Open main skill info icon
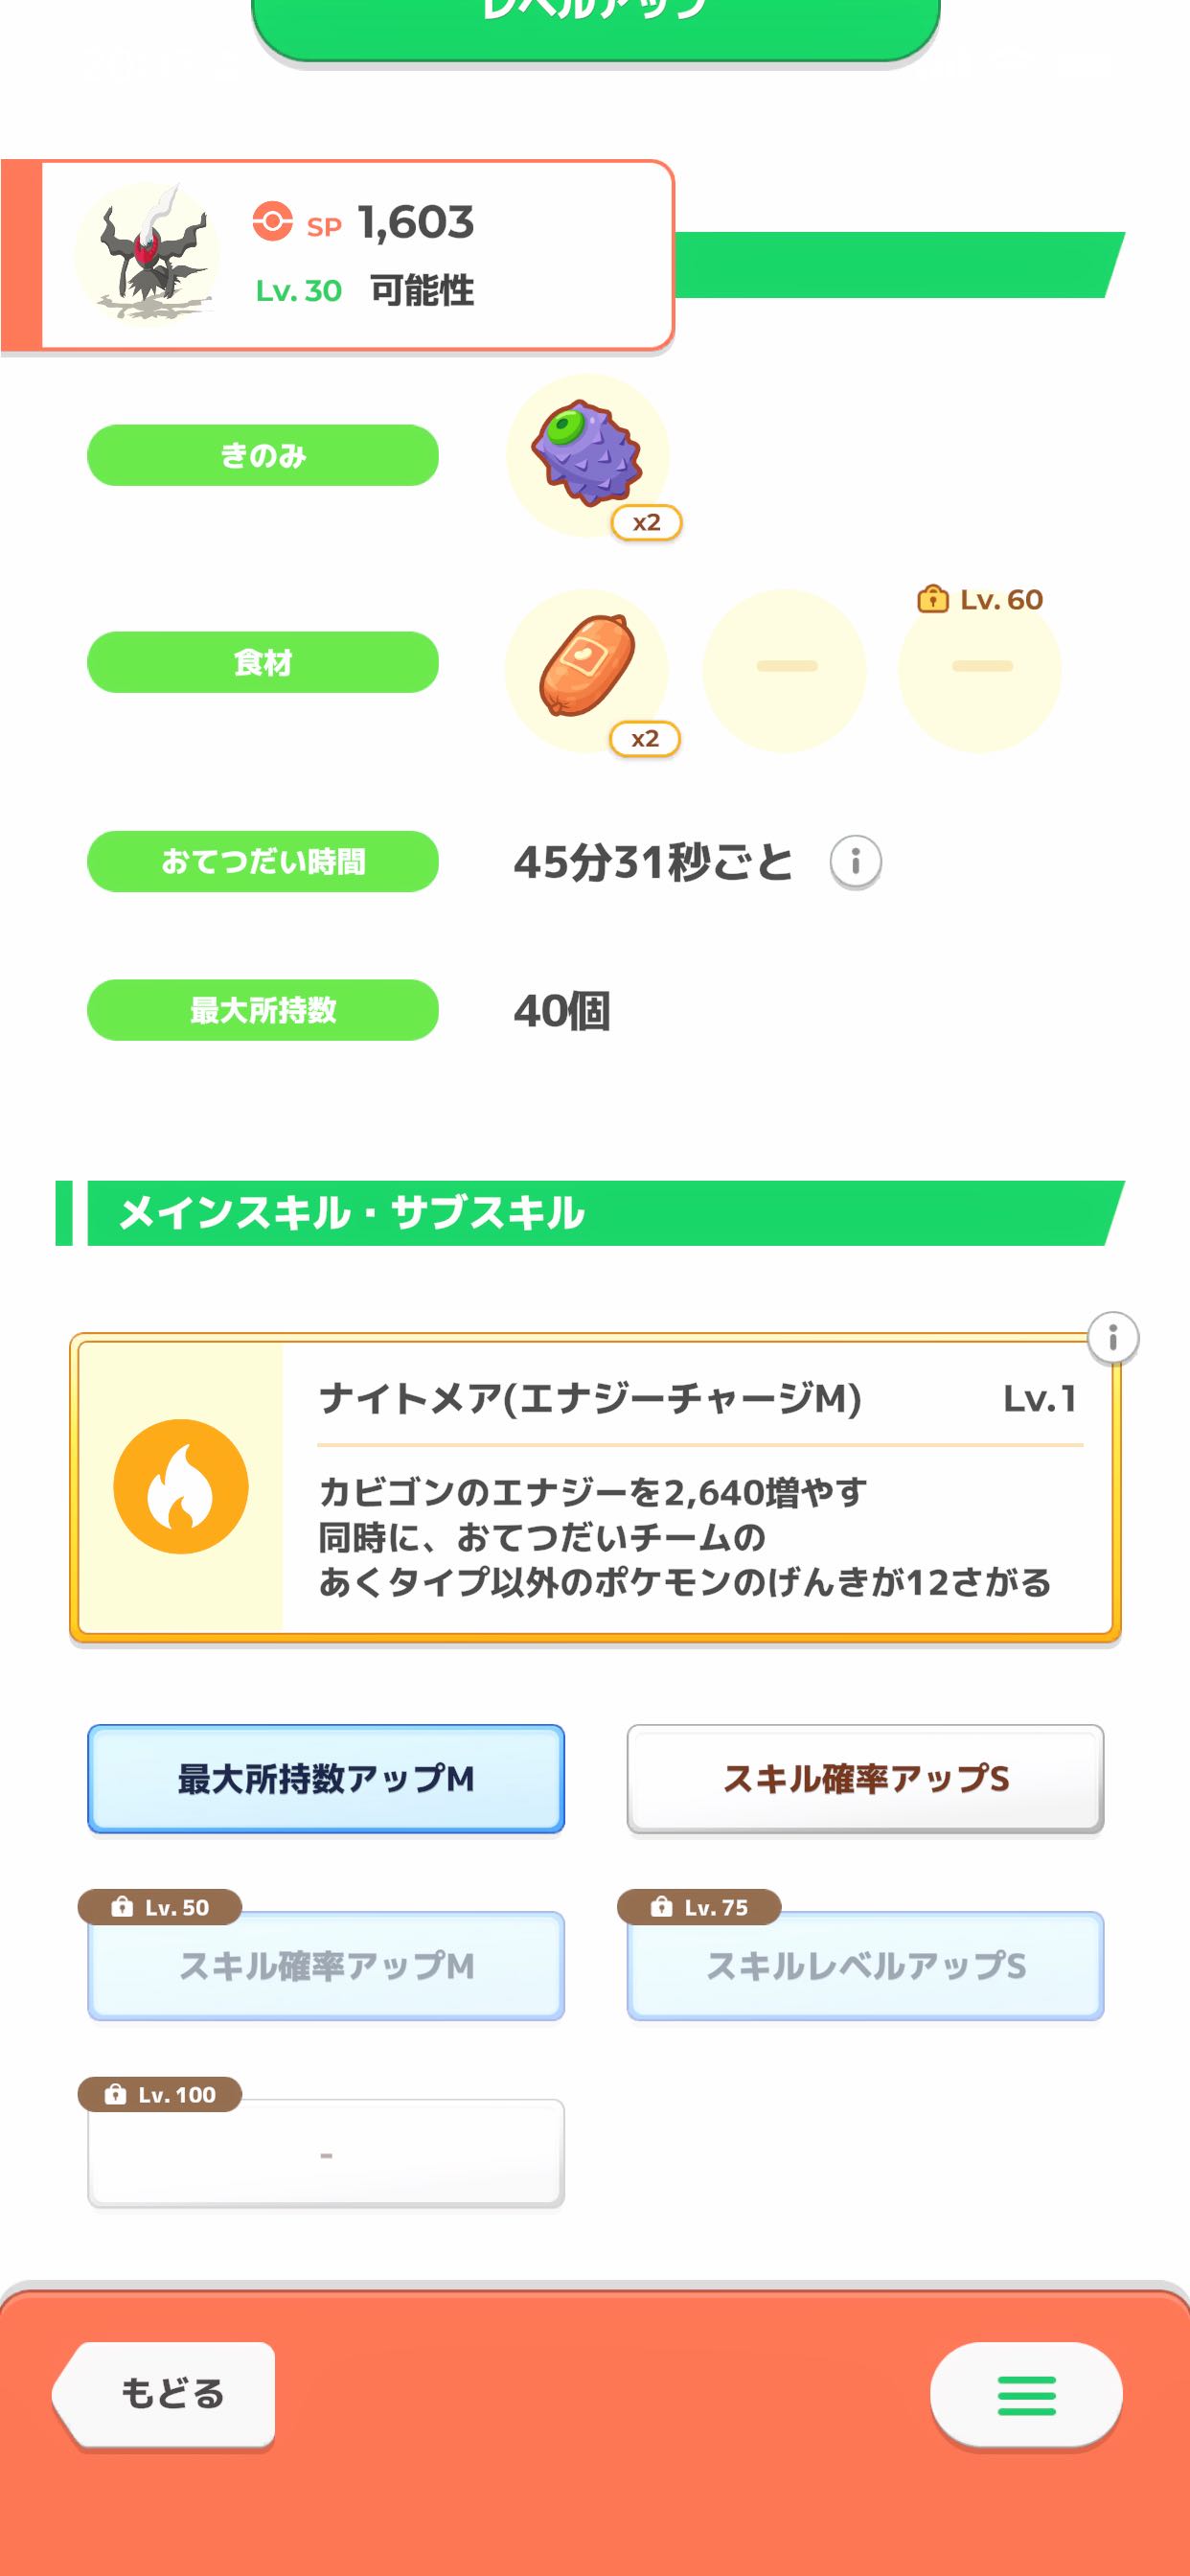Screen dimensions: 1190x2576 (1112, 1338)
